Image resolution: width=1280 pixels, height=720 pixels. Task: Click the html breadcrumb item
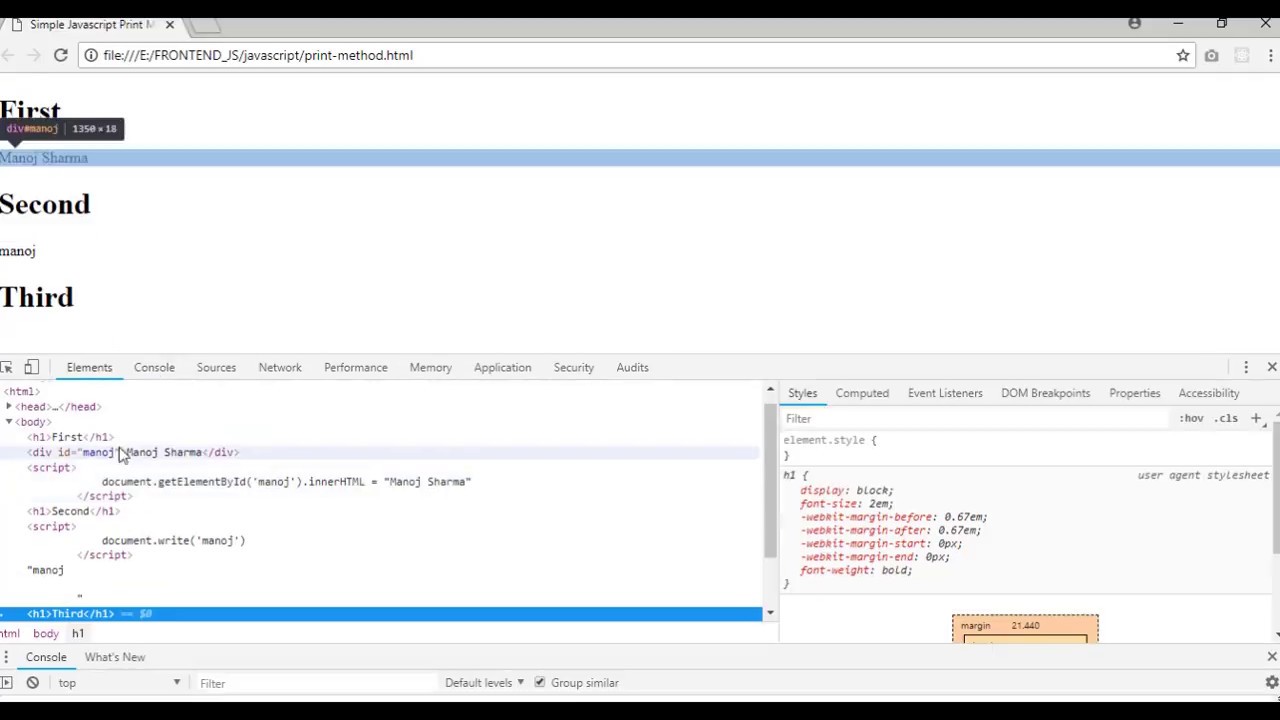click(x=10, y=633)
